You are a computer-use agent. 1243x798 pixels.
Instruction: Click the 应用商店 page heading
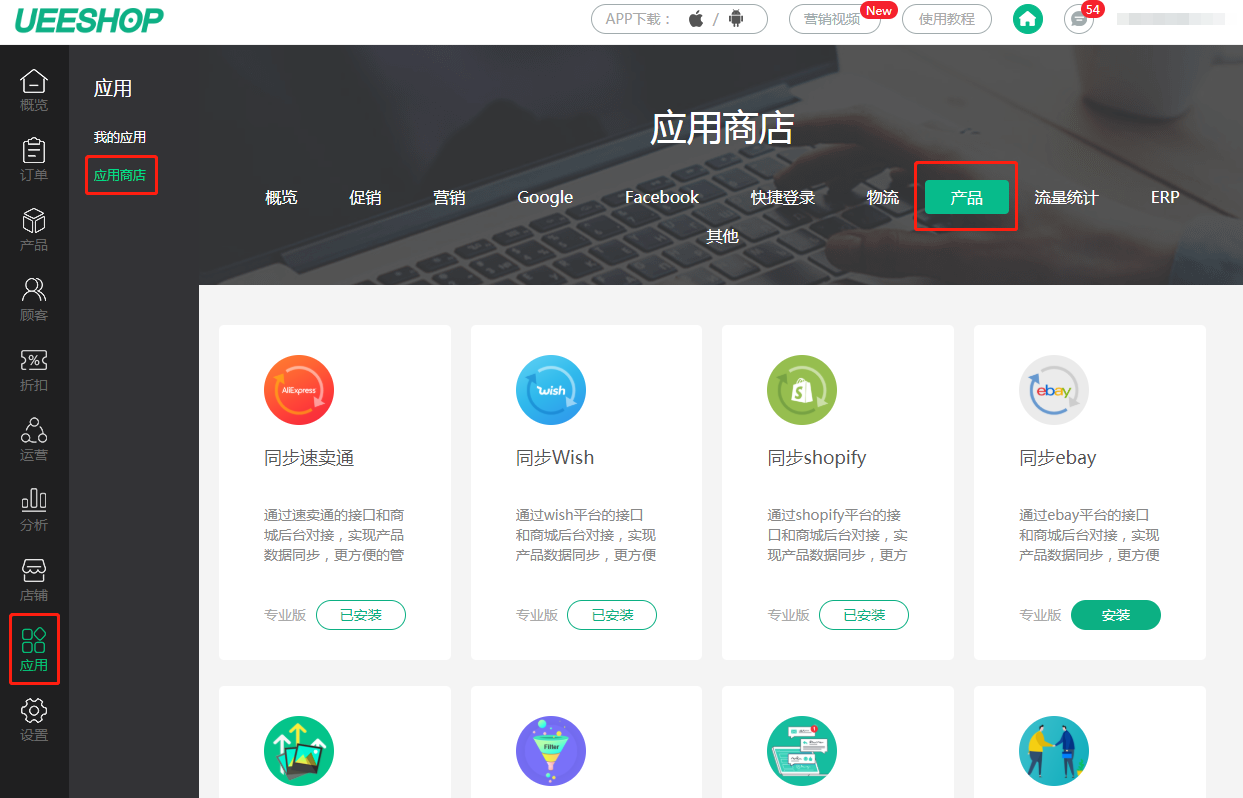pos(722,128)
